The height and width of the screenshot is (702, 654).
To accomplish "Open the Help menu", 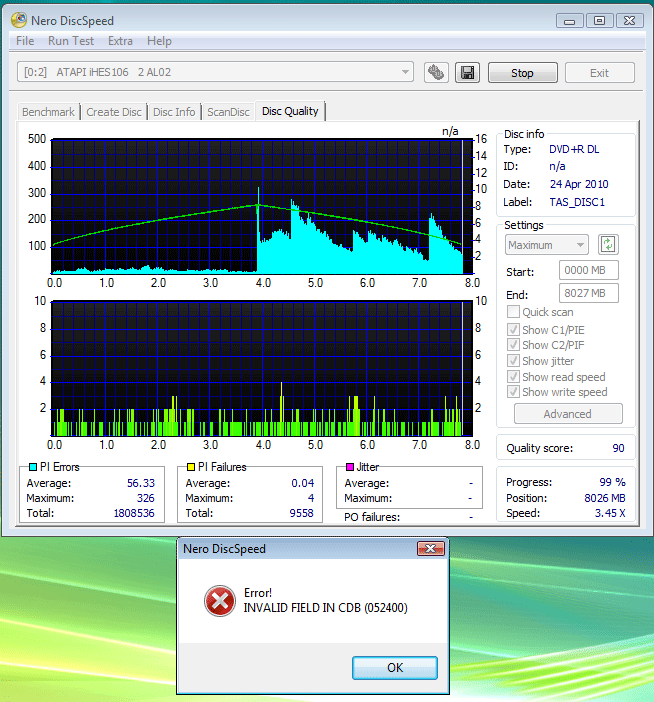I will coord(159,41).
